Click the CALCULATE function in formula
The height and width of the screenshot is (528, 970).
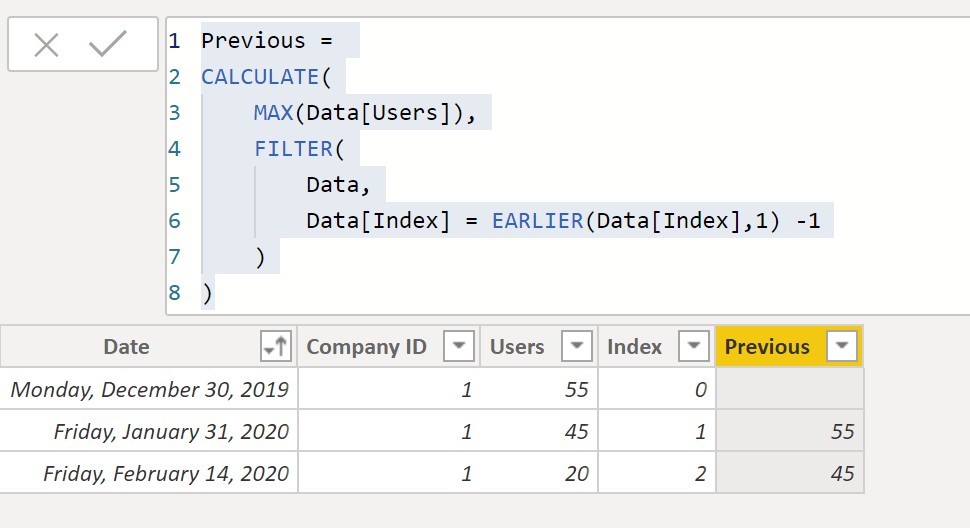[258, 77]
